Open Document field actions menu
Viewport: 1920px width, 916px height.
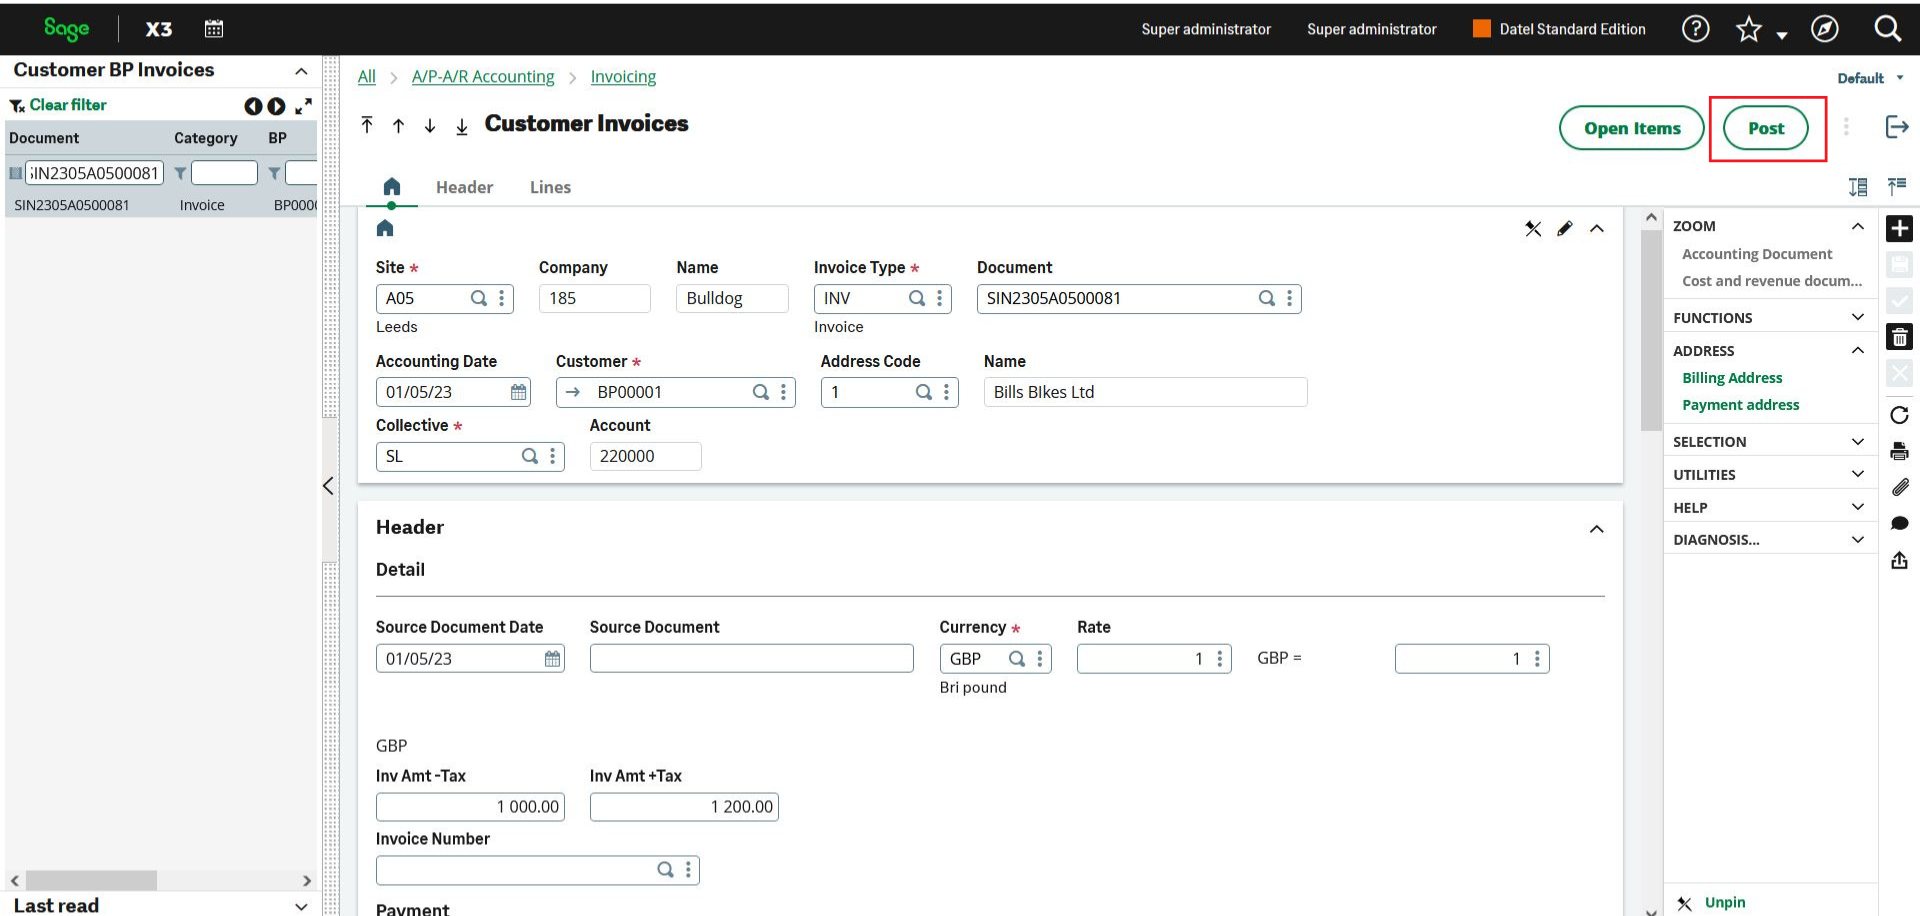(1289, 298)
